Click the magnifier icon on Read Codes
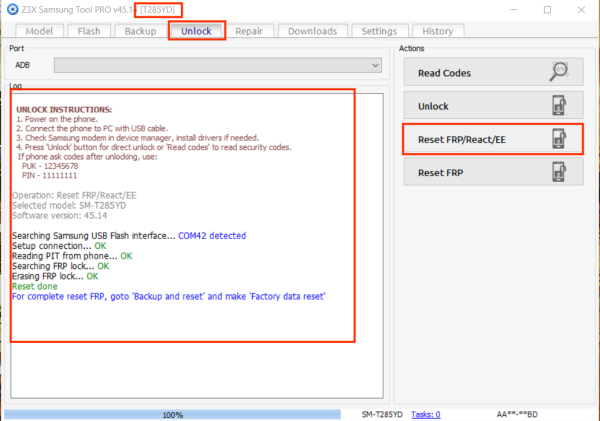 pyautogui.click(x=559, y=72)
